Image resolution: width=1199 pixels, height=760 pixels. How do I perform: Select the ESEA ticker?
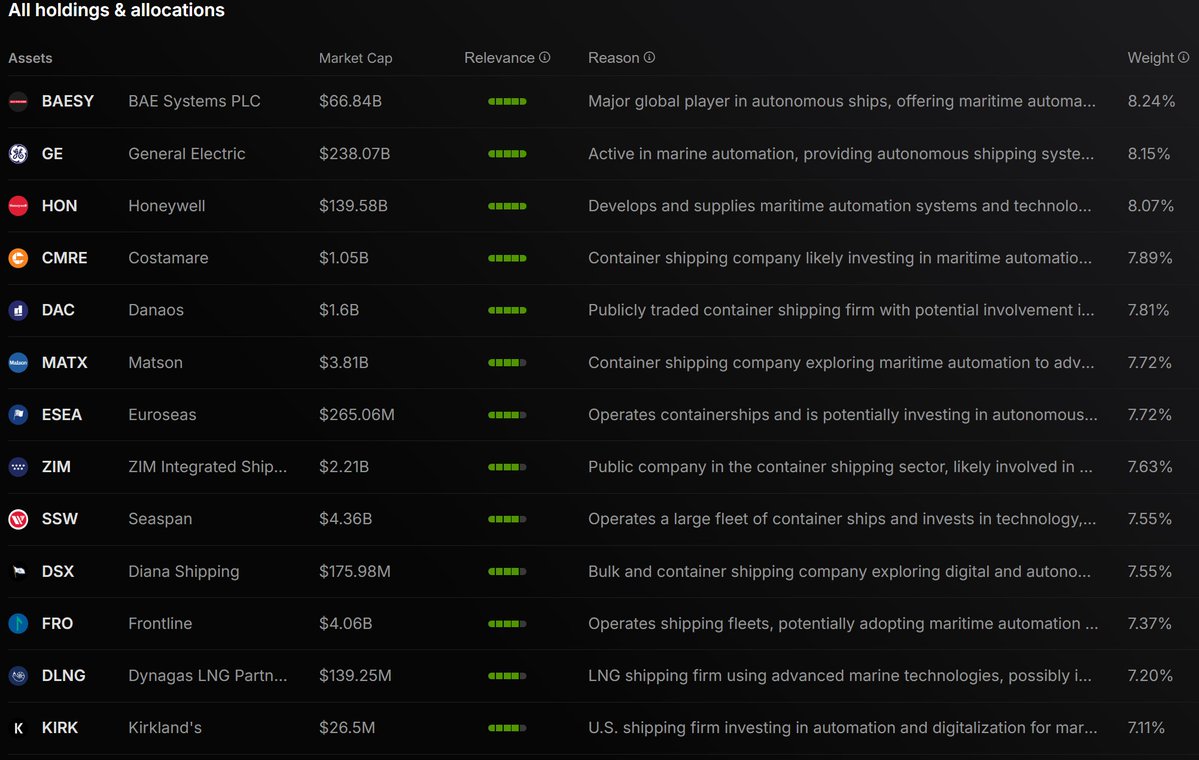pos(62,414)
